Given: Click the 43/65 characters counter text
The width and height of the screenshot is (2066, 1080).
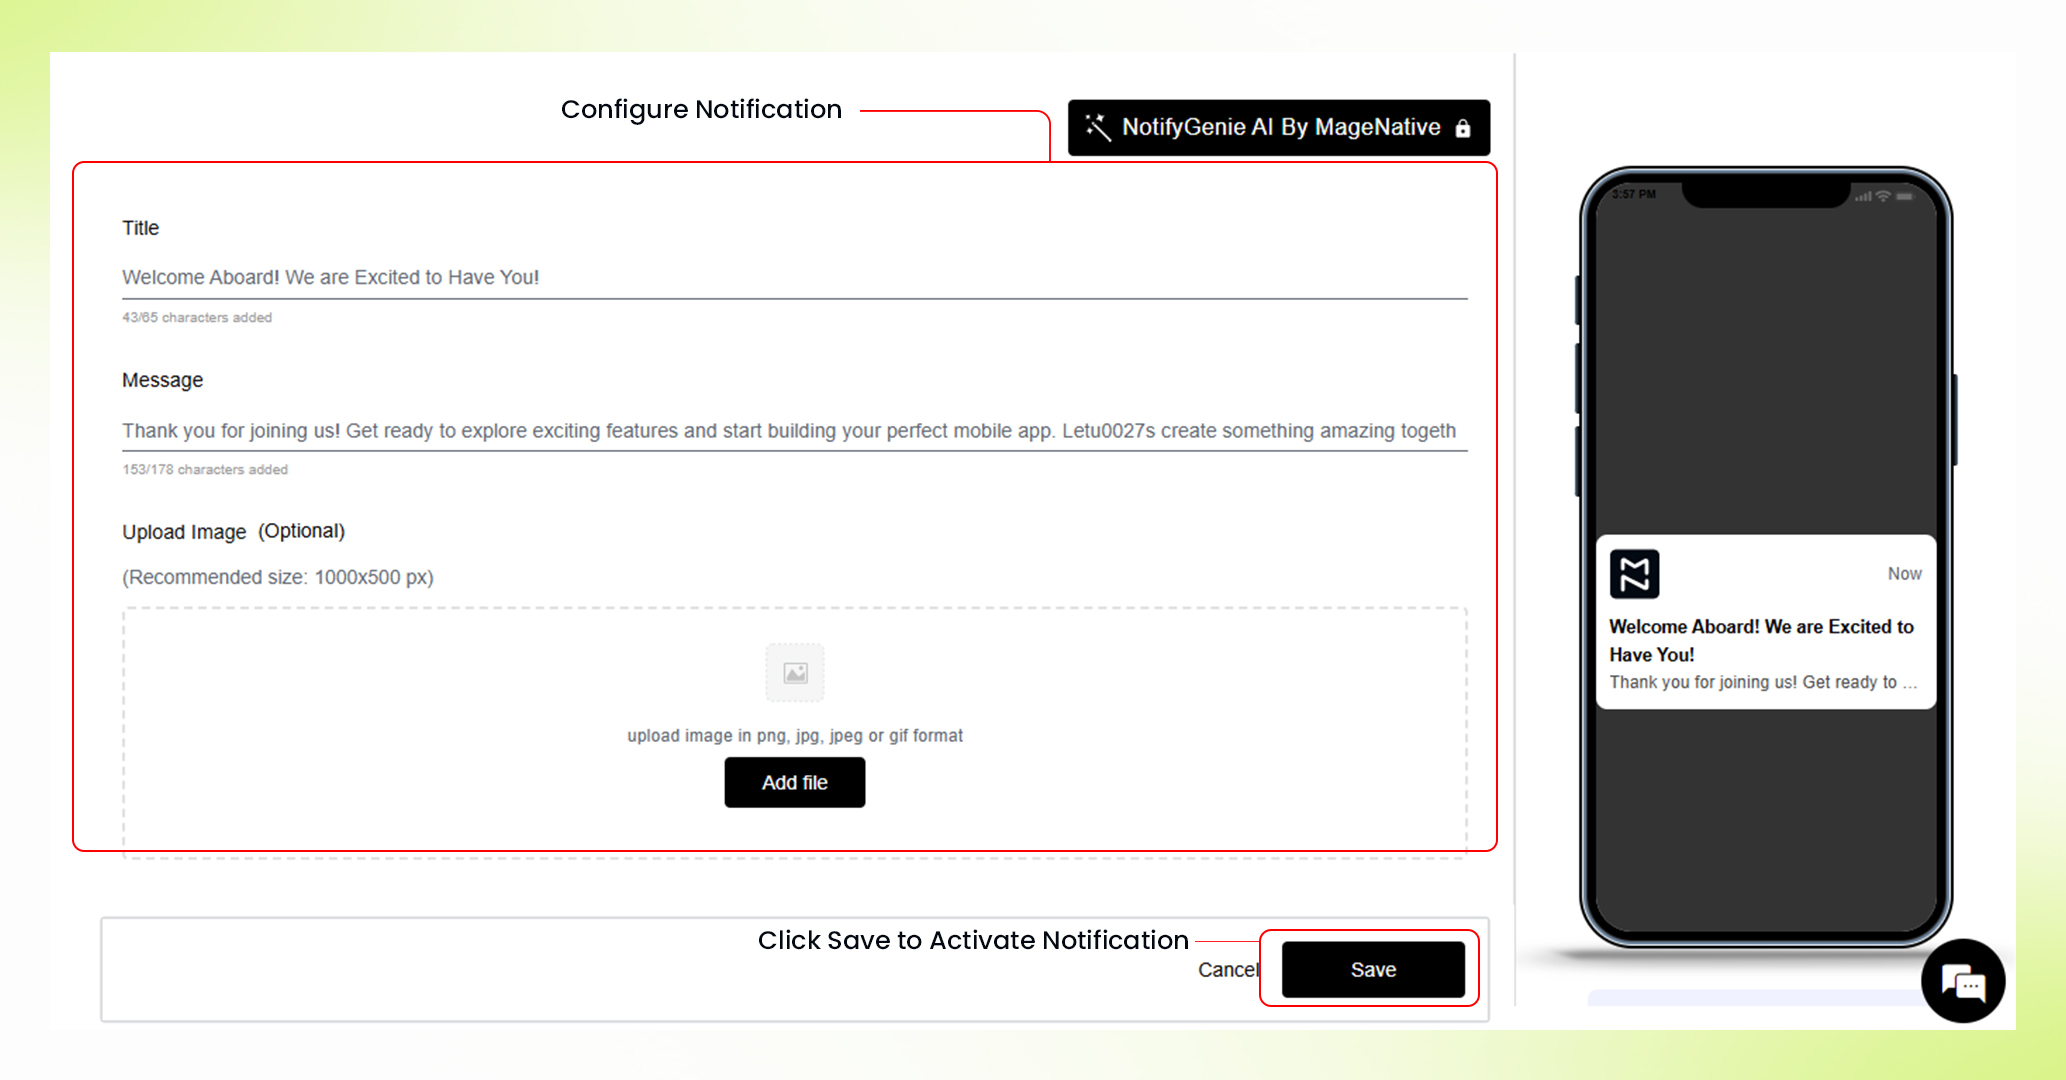Looking at the screenshot, I should tap(196, 318).
